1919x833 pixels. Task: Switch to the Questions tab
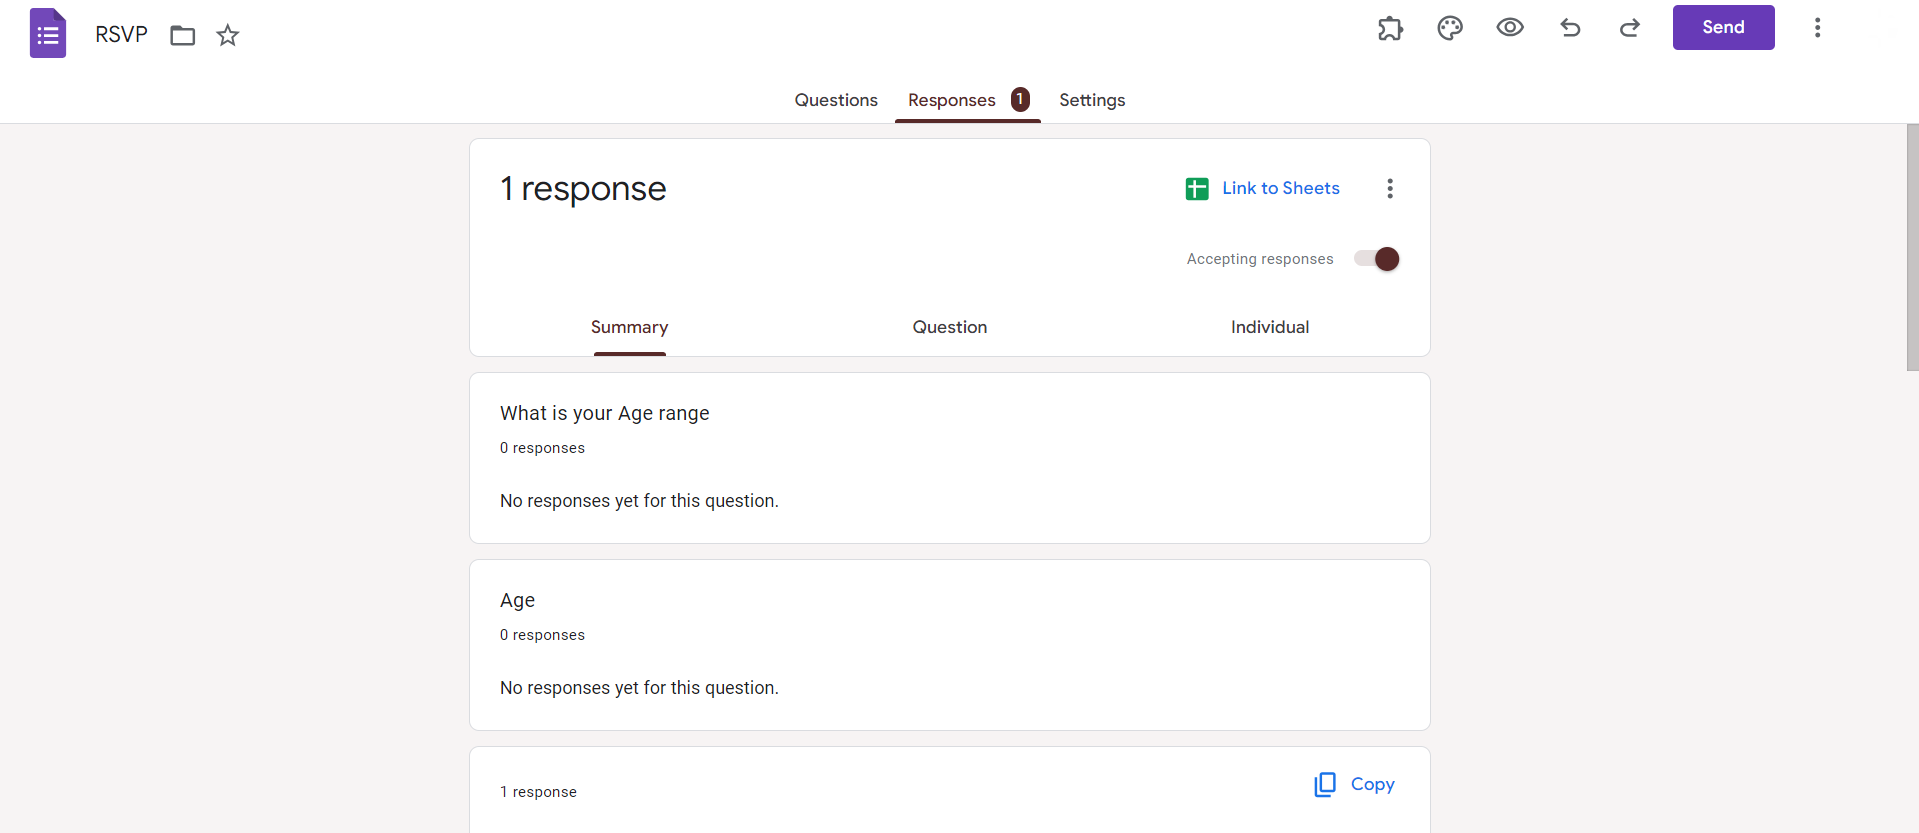tap(836, 100)
